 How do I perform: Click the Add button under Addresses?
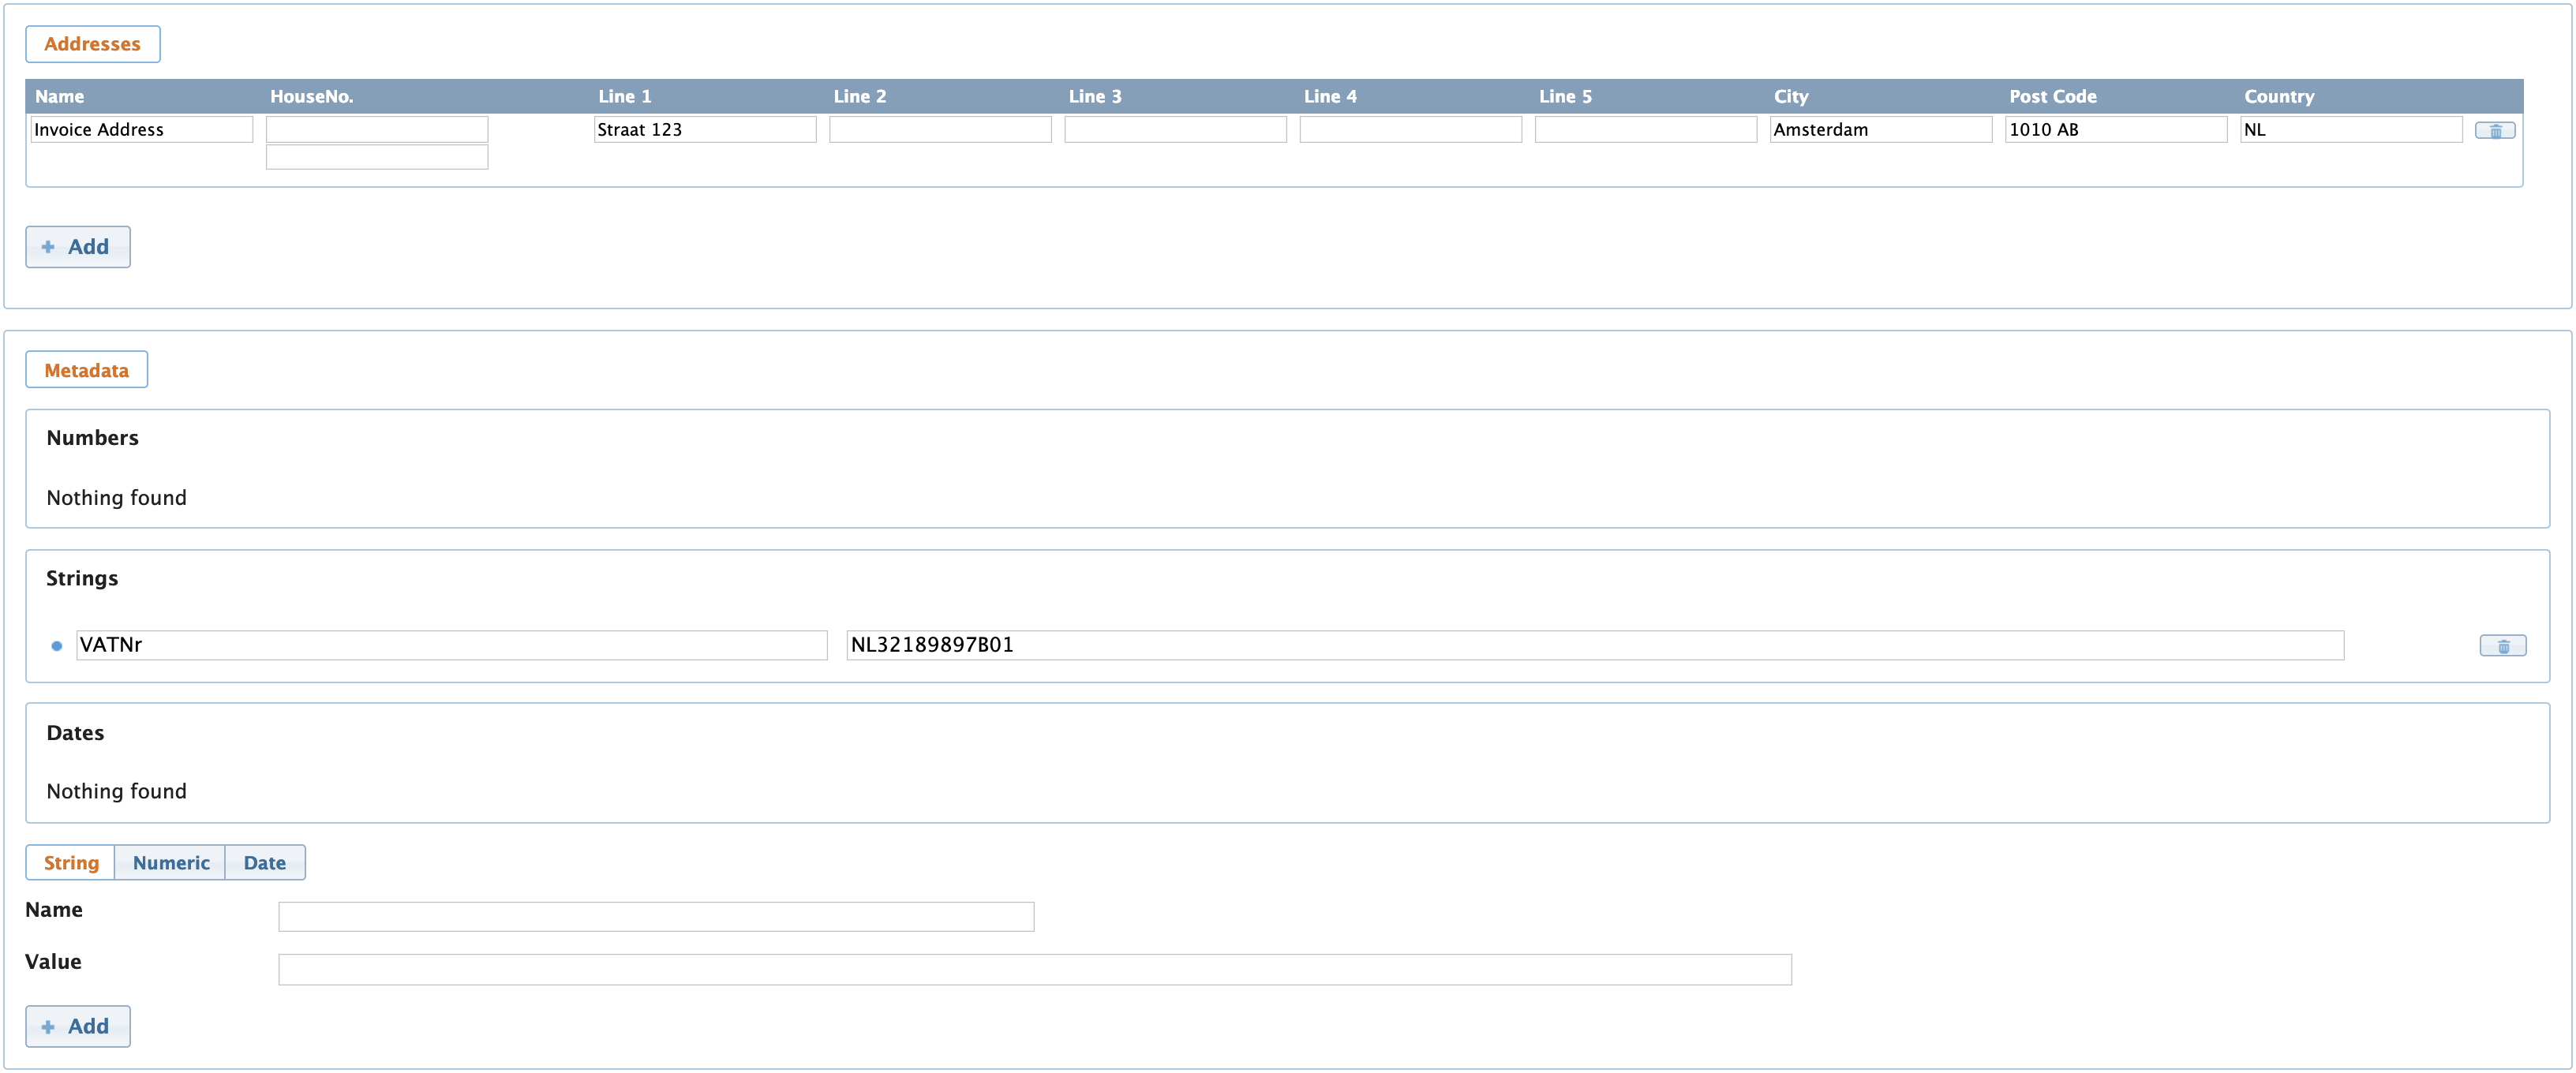point(77,246)
